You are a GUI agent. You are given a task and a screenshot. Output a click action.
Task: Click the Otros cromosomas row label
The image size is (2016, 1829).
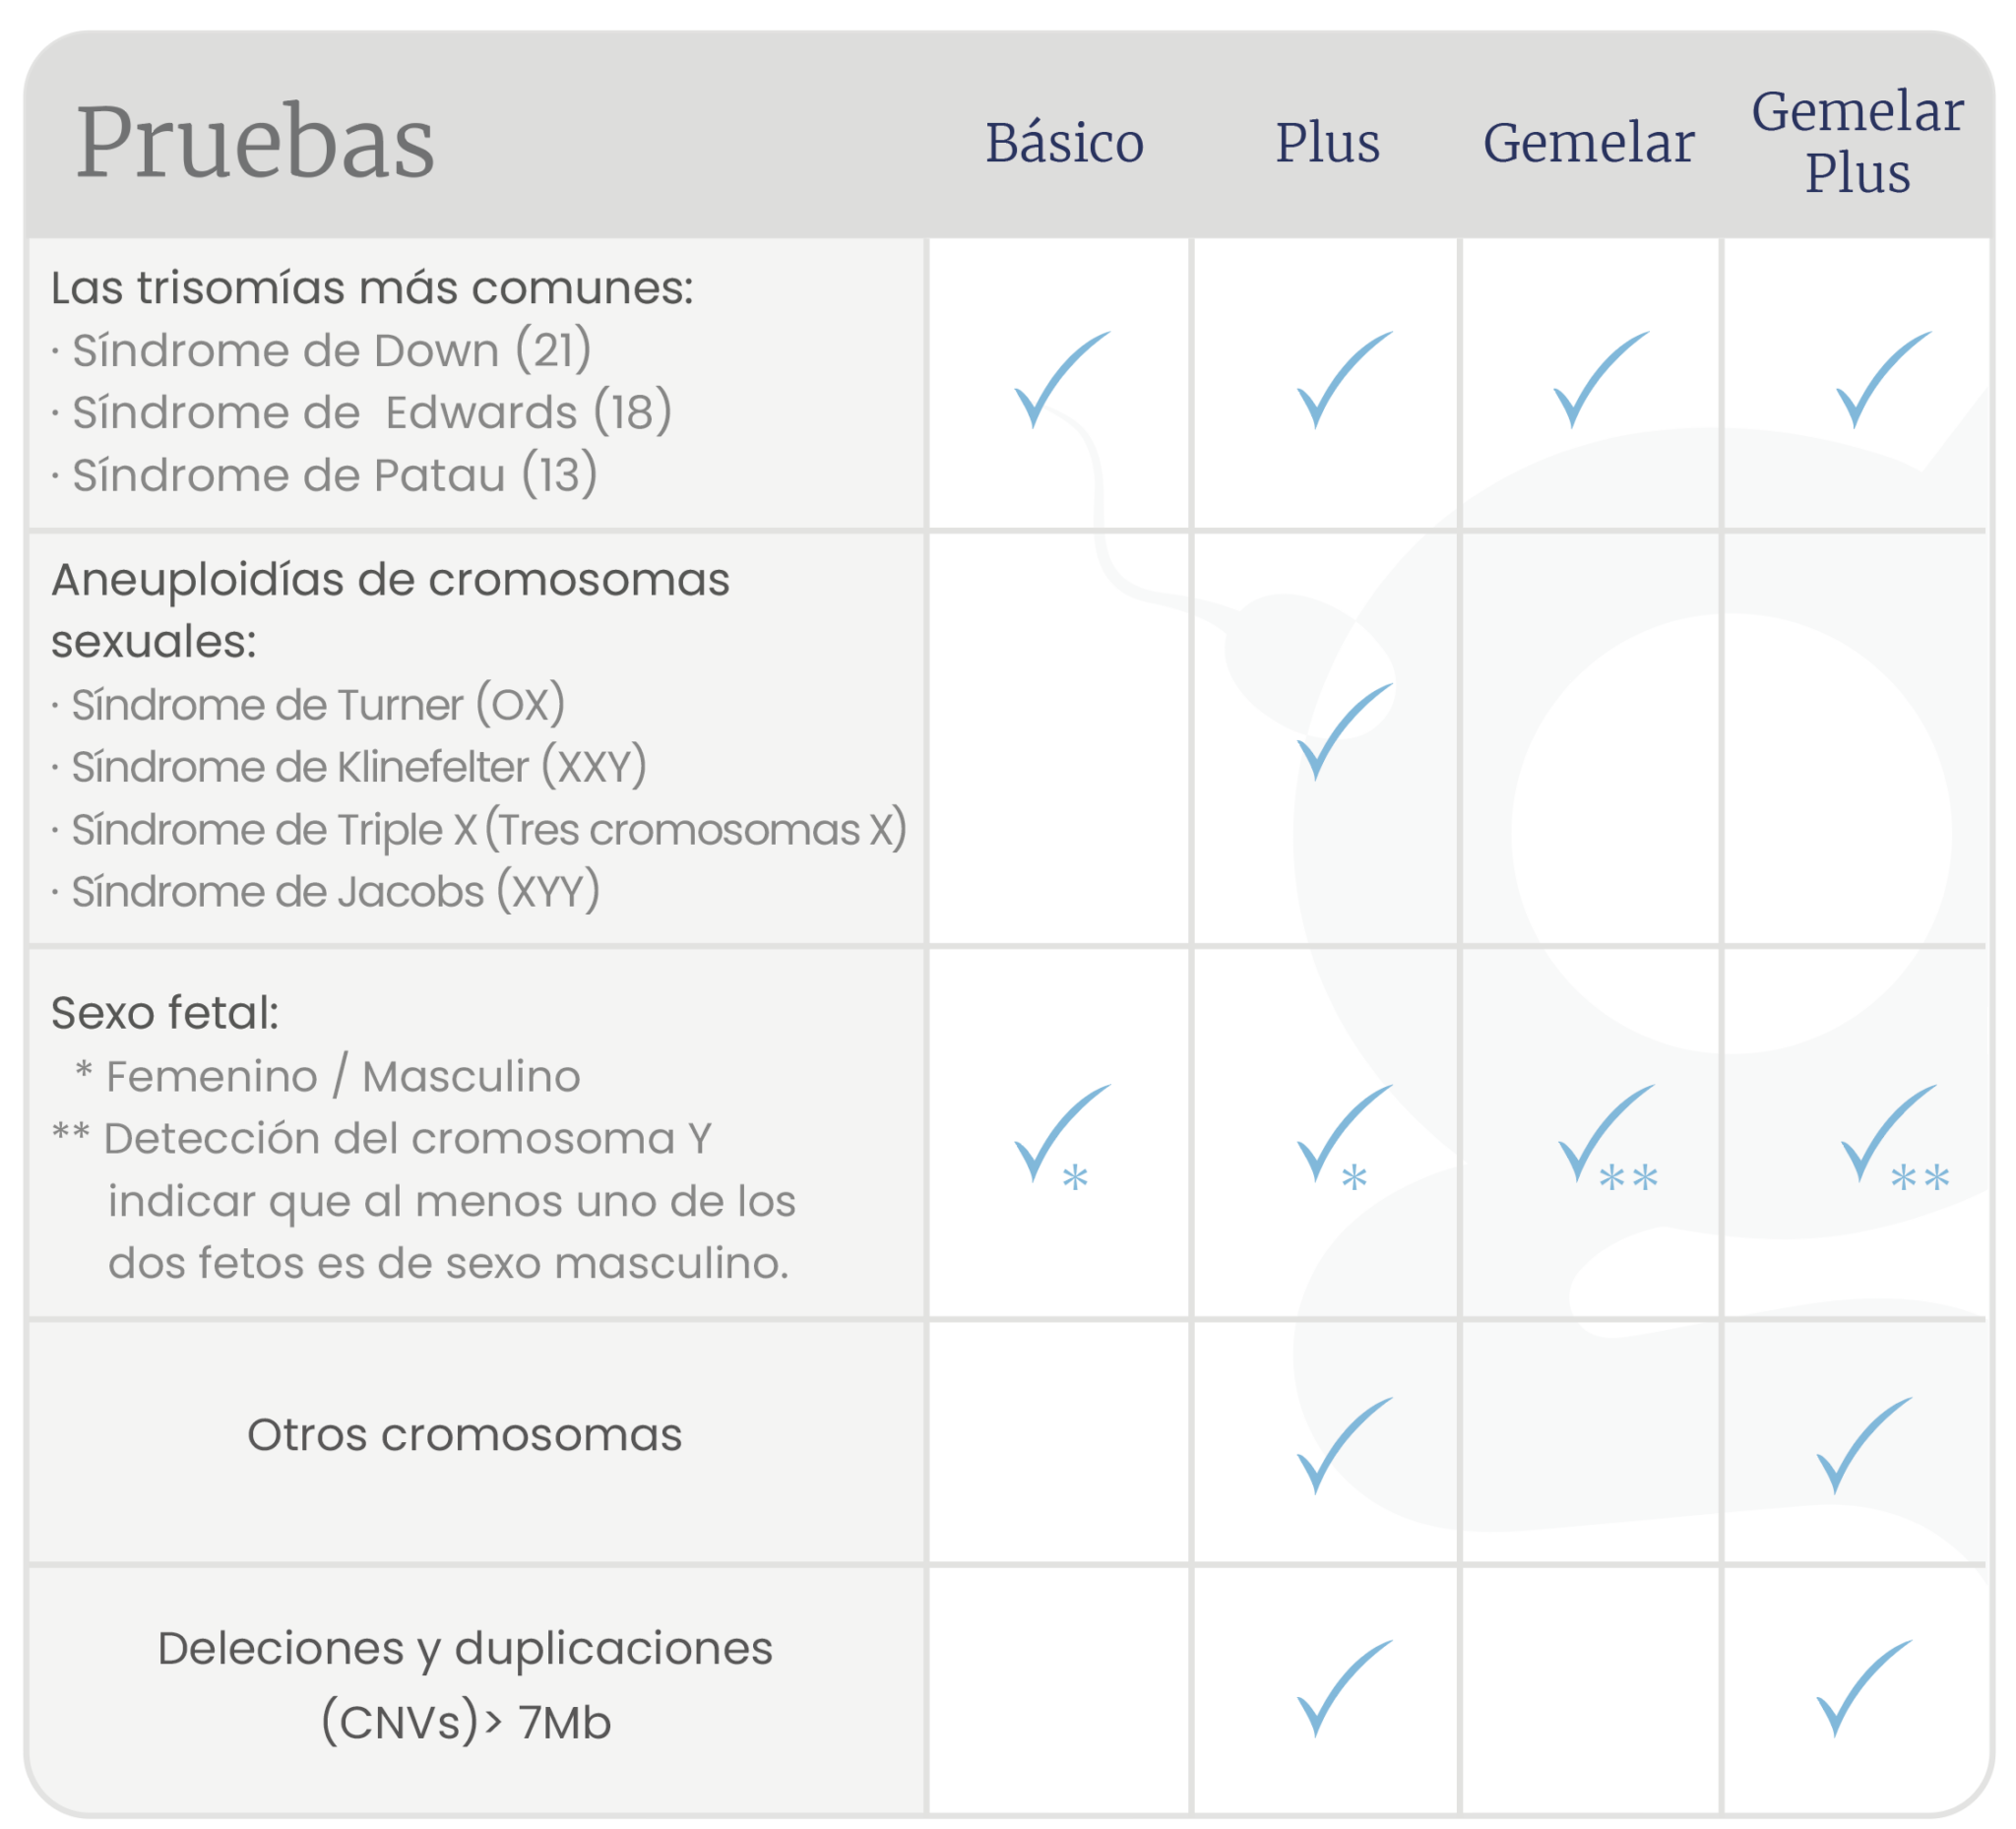coord(464,1435)
